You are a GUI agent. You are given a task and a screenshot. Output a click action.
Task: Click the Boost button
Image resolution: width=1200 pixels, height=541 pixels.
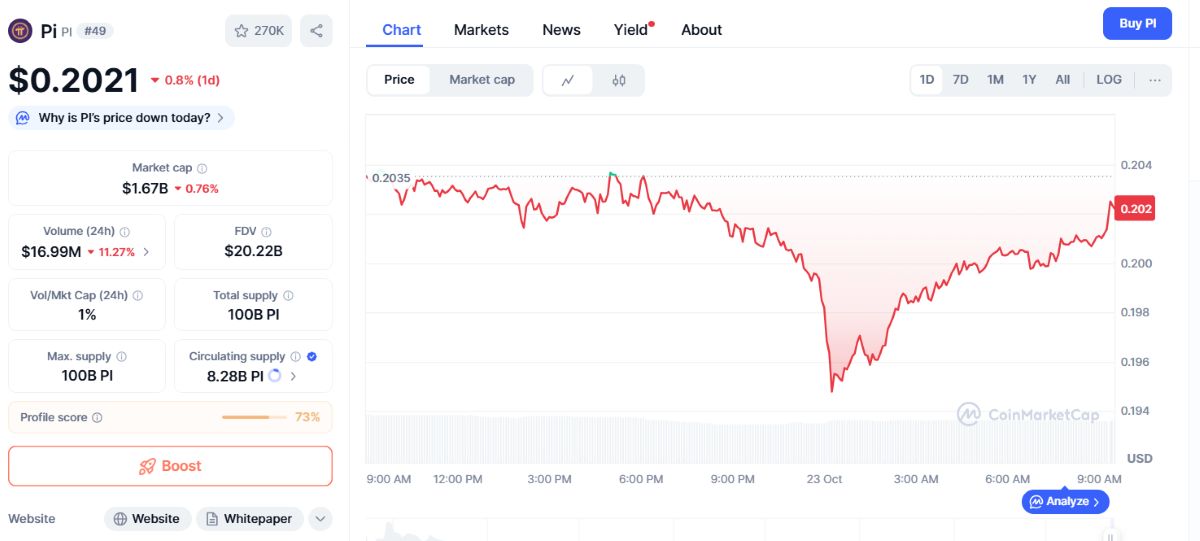[170, 466]
